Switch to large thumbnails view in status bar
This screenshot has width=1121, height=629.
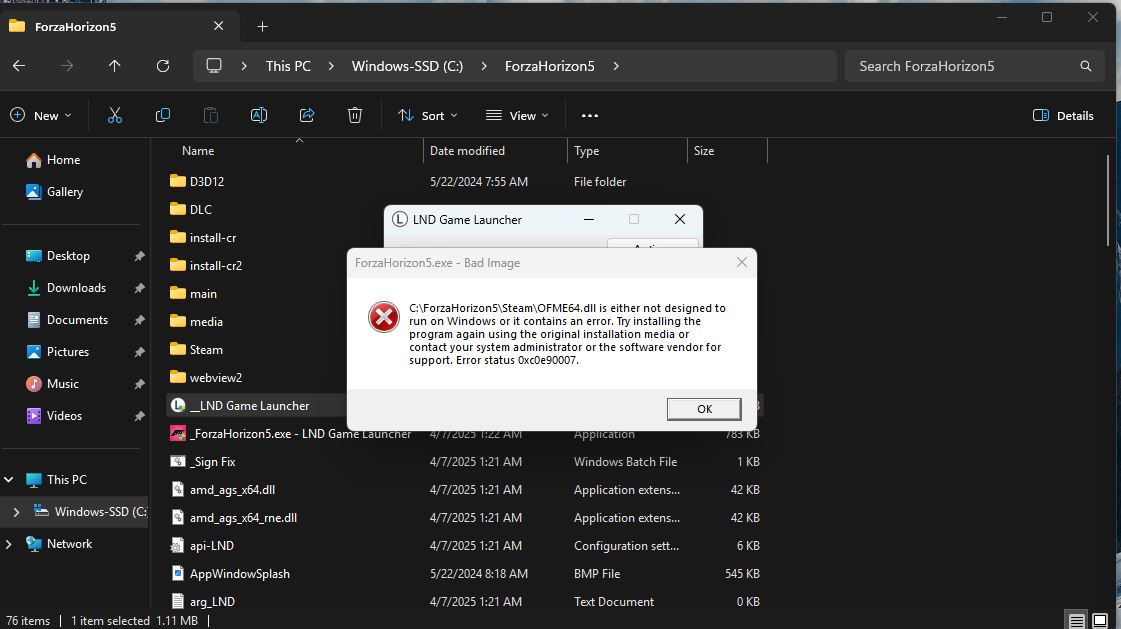[1103, 621]
